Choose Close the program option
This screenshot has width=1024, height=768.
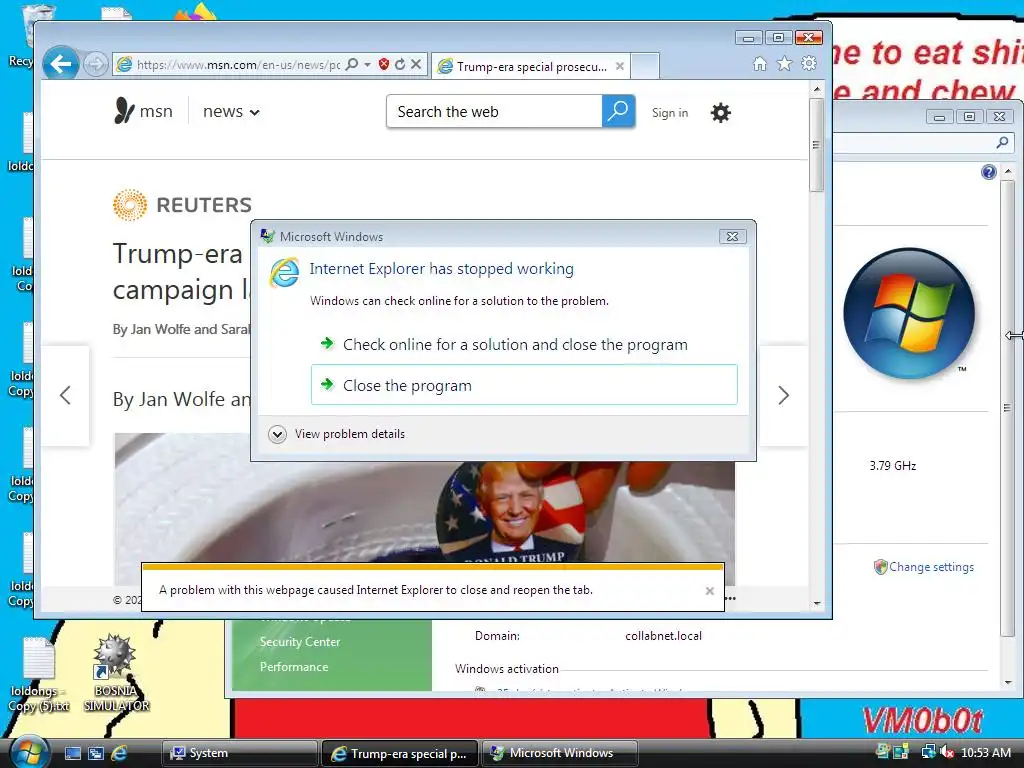tap(524, 385)
